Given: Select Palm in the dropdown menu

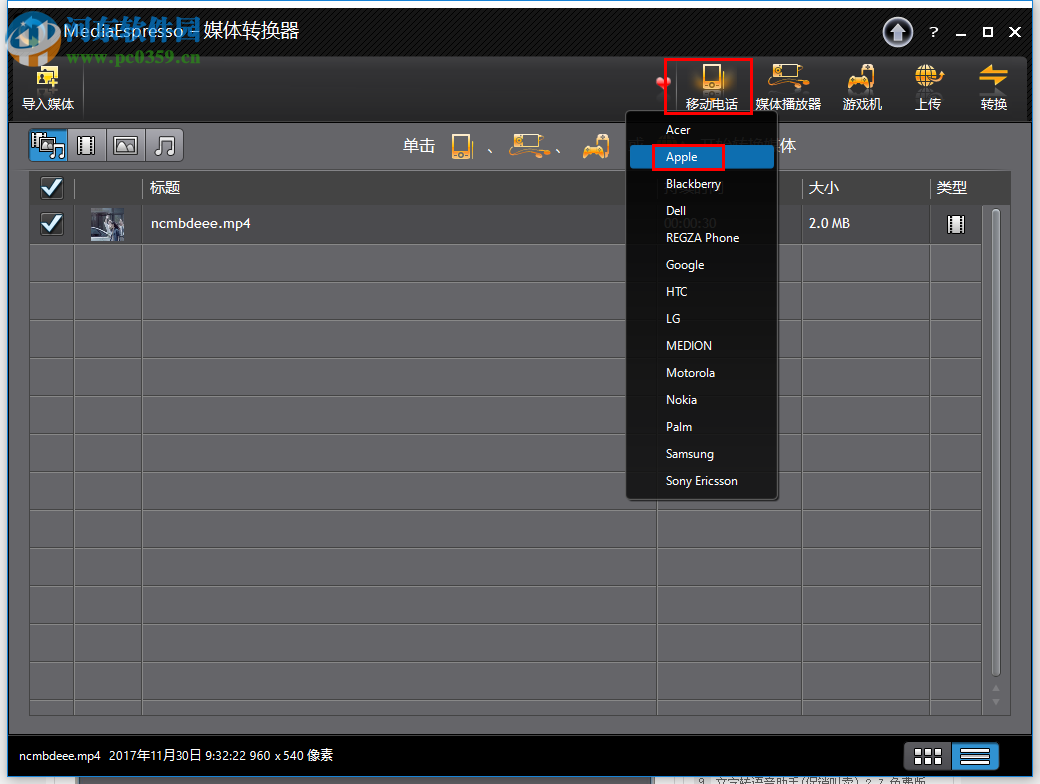Looking at the screenshot, I should click(702, 427).
